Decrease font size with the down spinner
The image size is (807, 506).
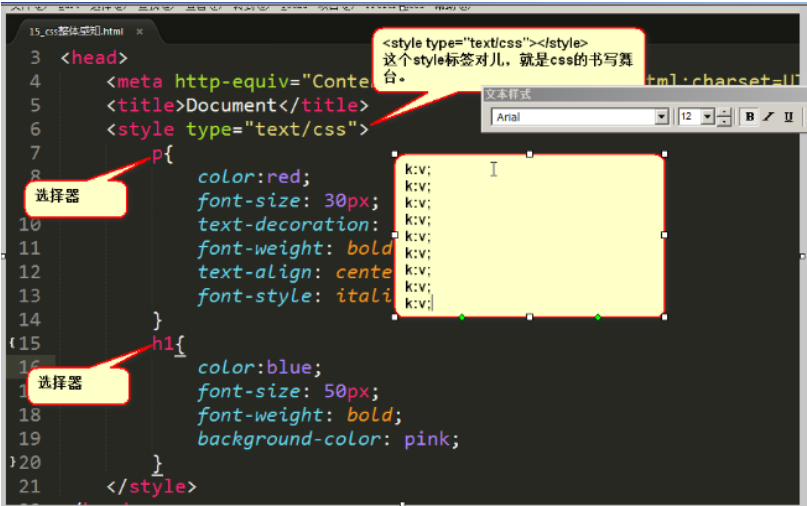pyautogui.click(x=724, y=121)
